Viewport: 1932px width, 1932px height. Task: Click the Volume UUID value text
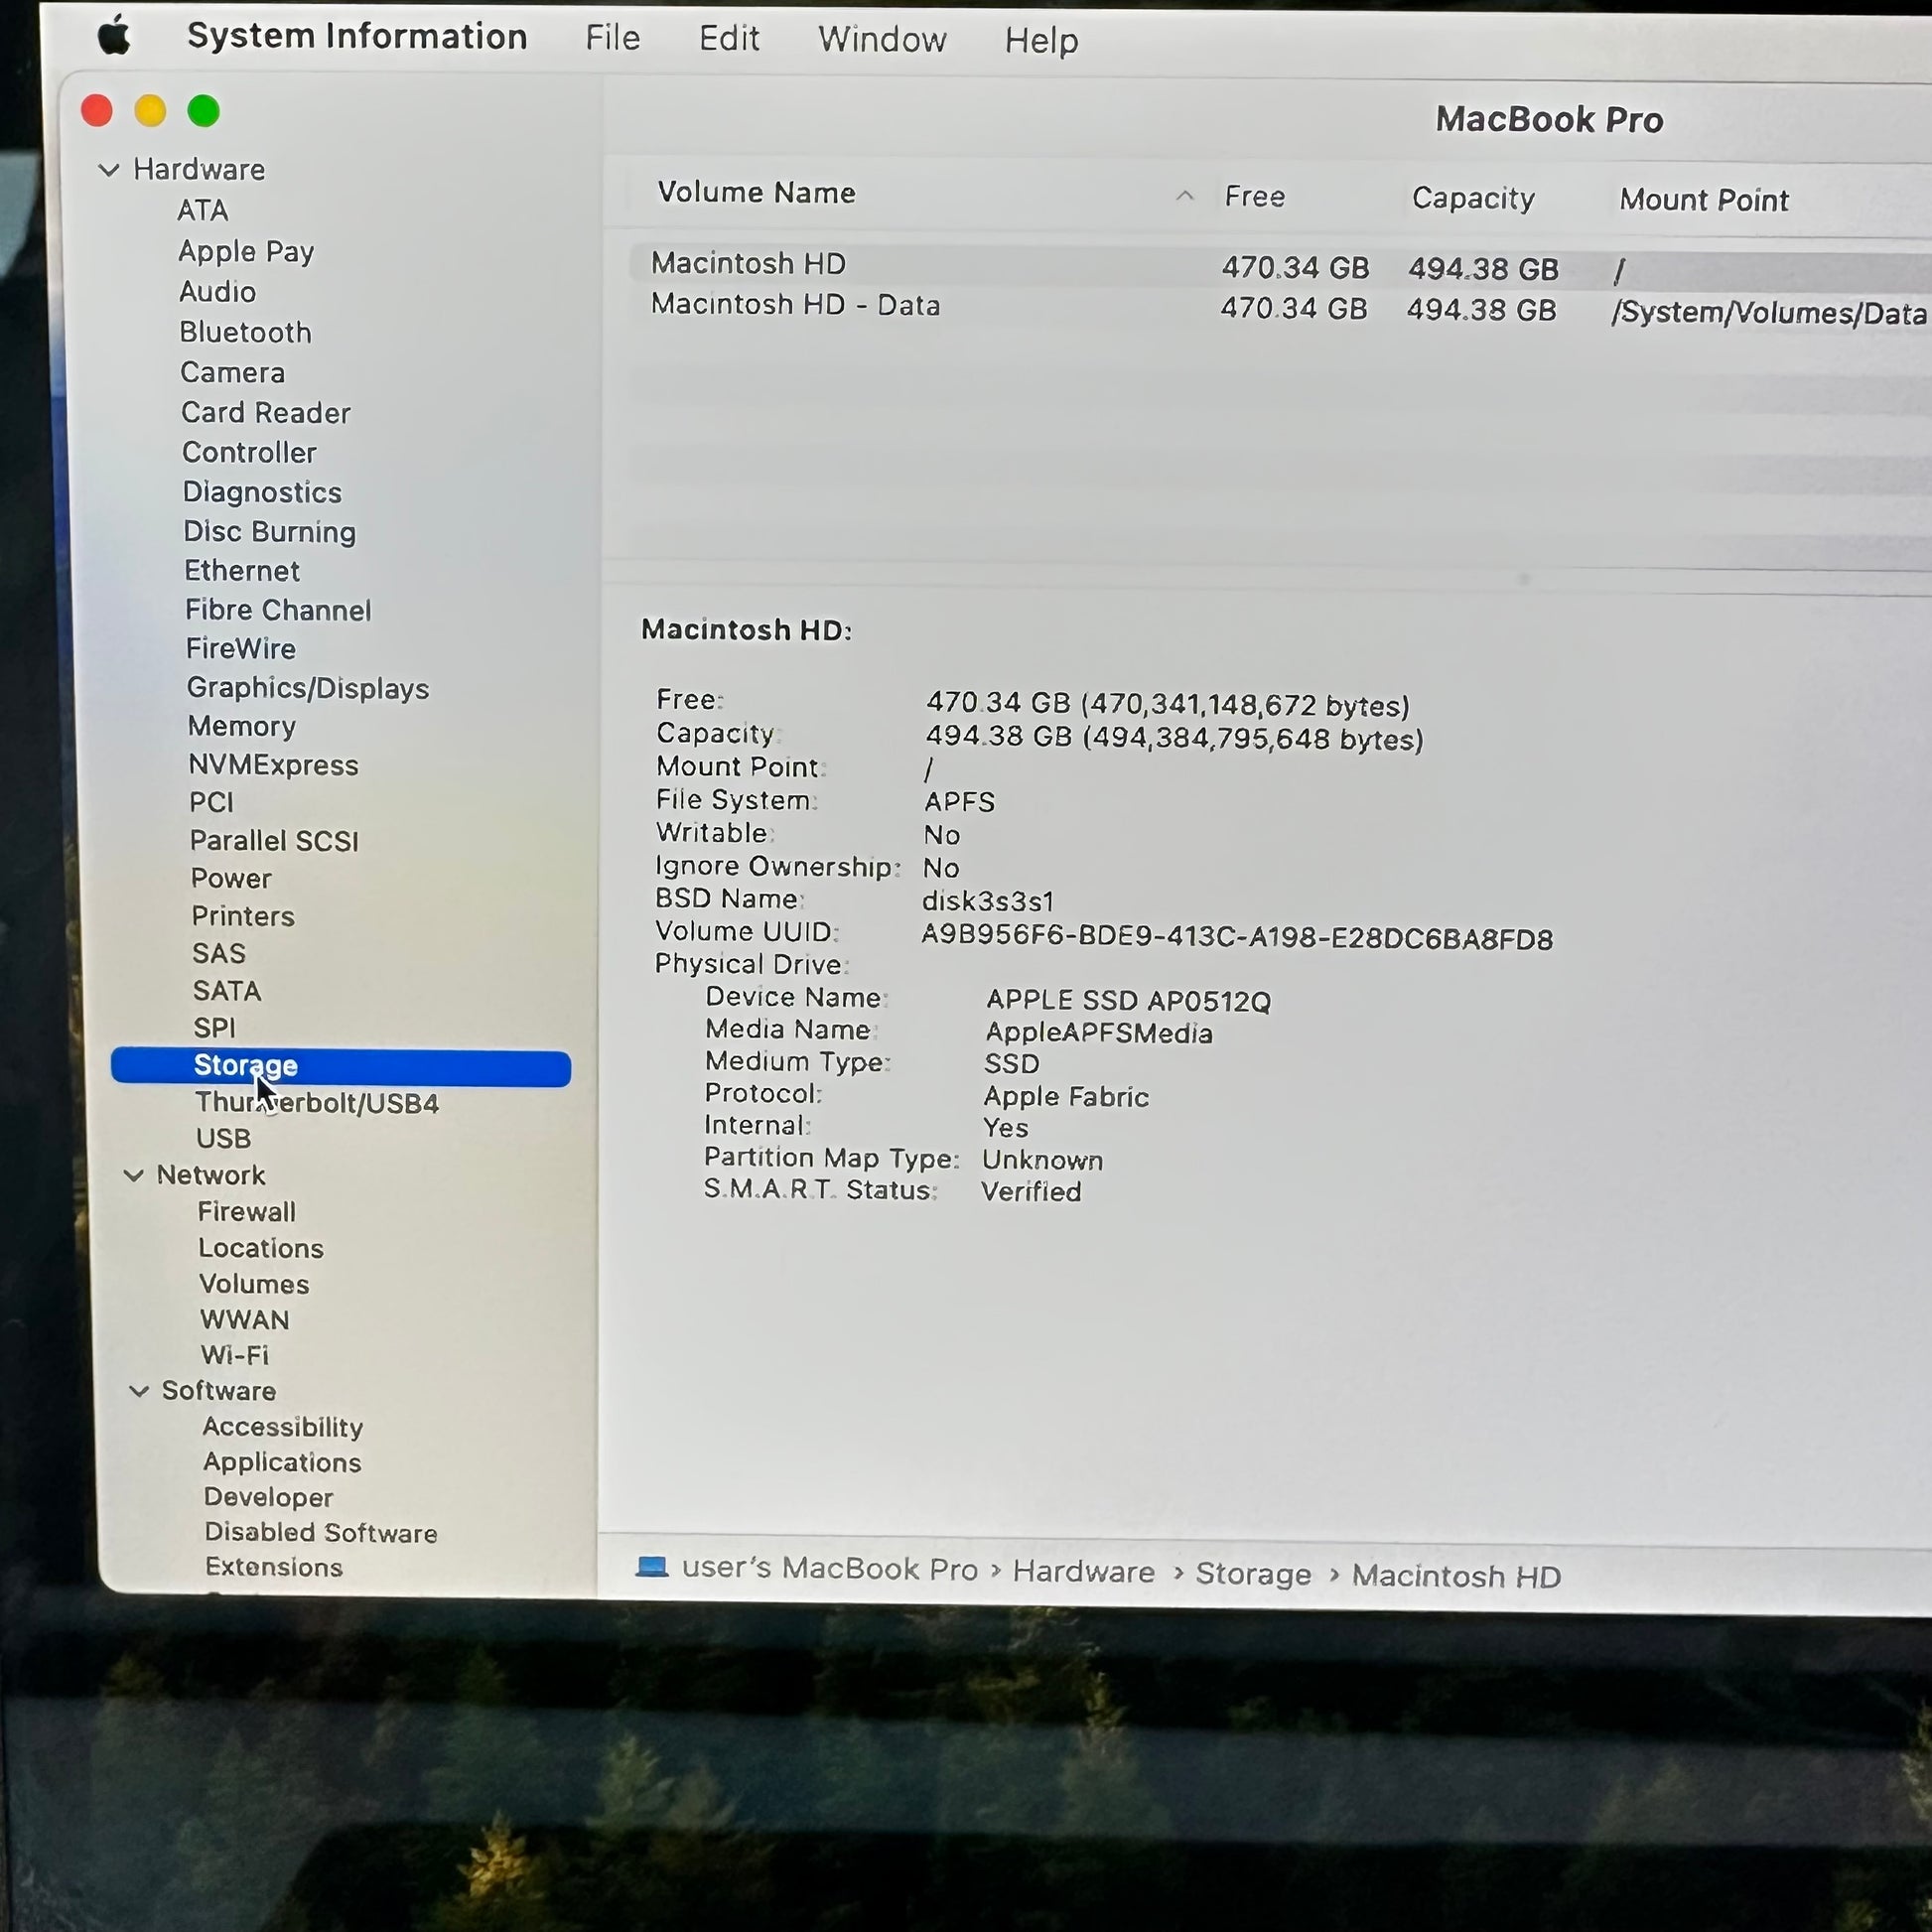(x=1237, y=938)
